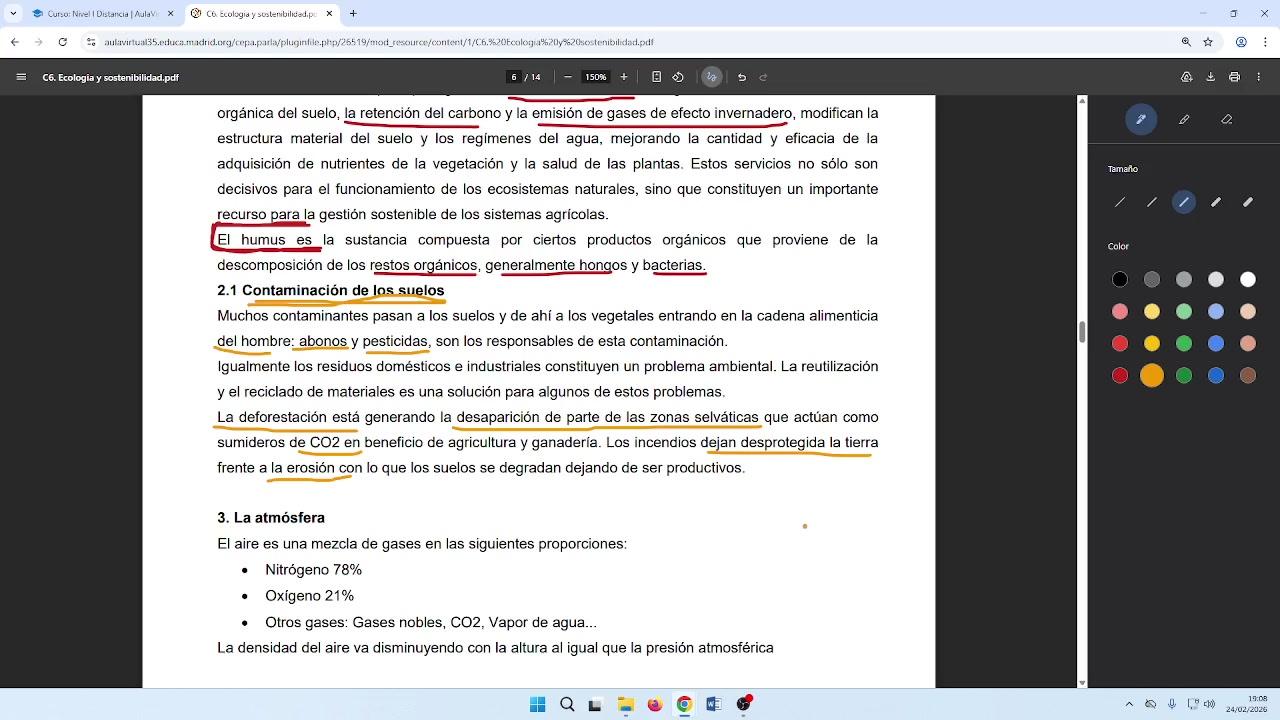Viewport: 1280px width, 720px height.
Task: Launch Firefox from the taskbar
Action: (x=655, y=704)
